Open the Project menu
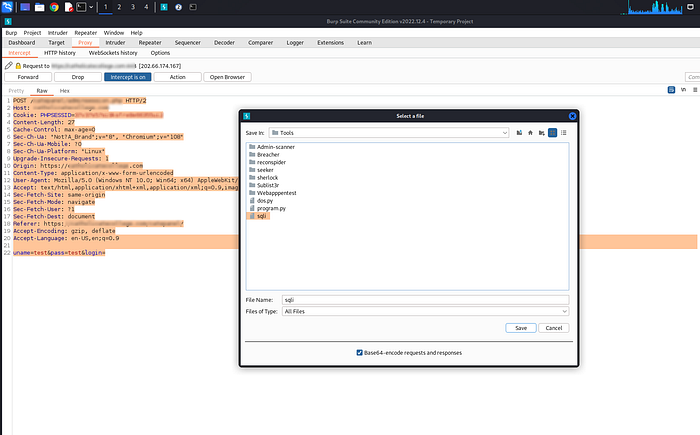 32,33
